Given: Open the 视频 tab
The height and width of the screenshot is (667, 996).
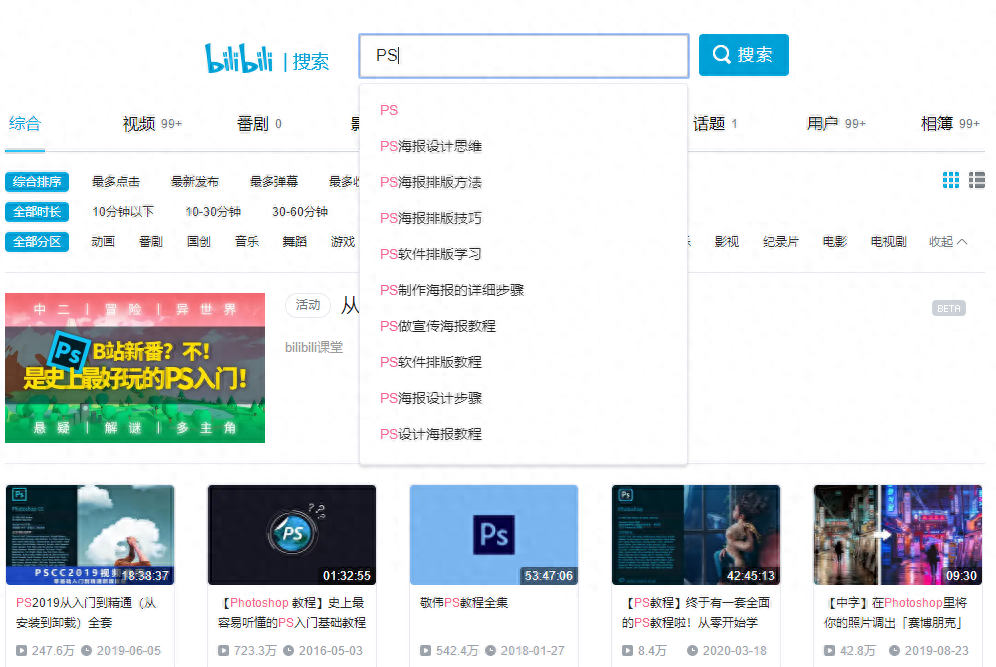Looking at the screenshot, I should (x=152, y=123).
